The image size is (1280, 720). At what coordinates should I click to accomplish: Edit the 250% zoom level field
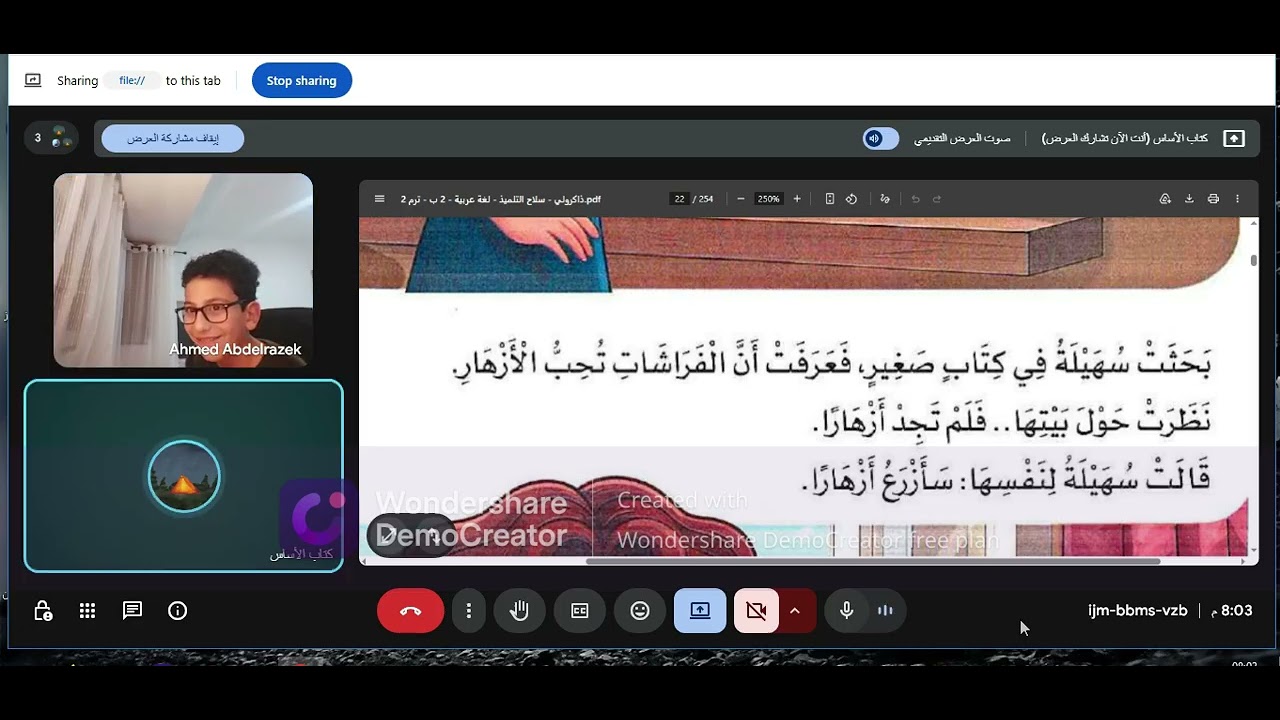[768, 199]
